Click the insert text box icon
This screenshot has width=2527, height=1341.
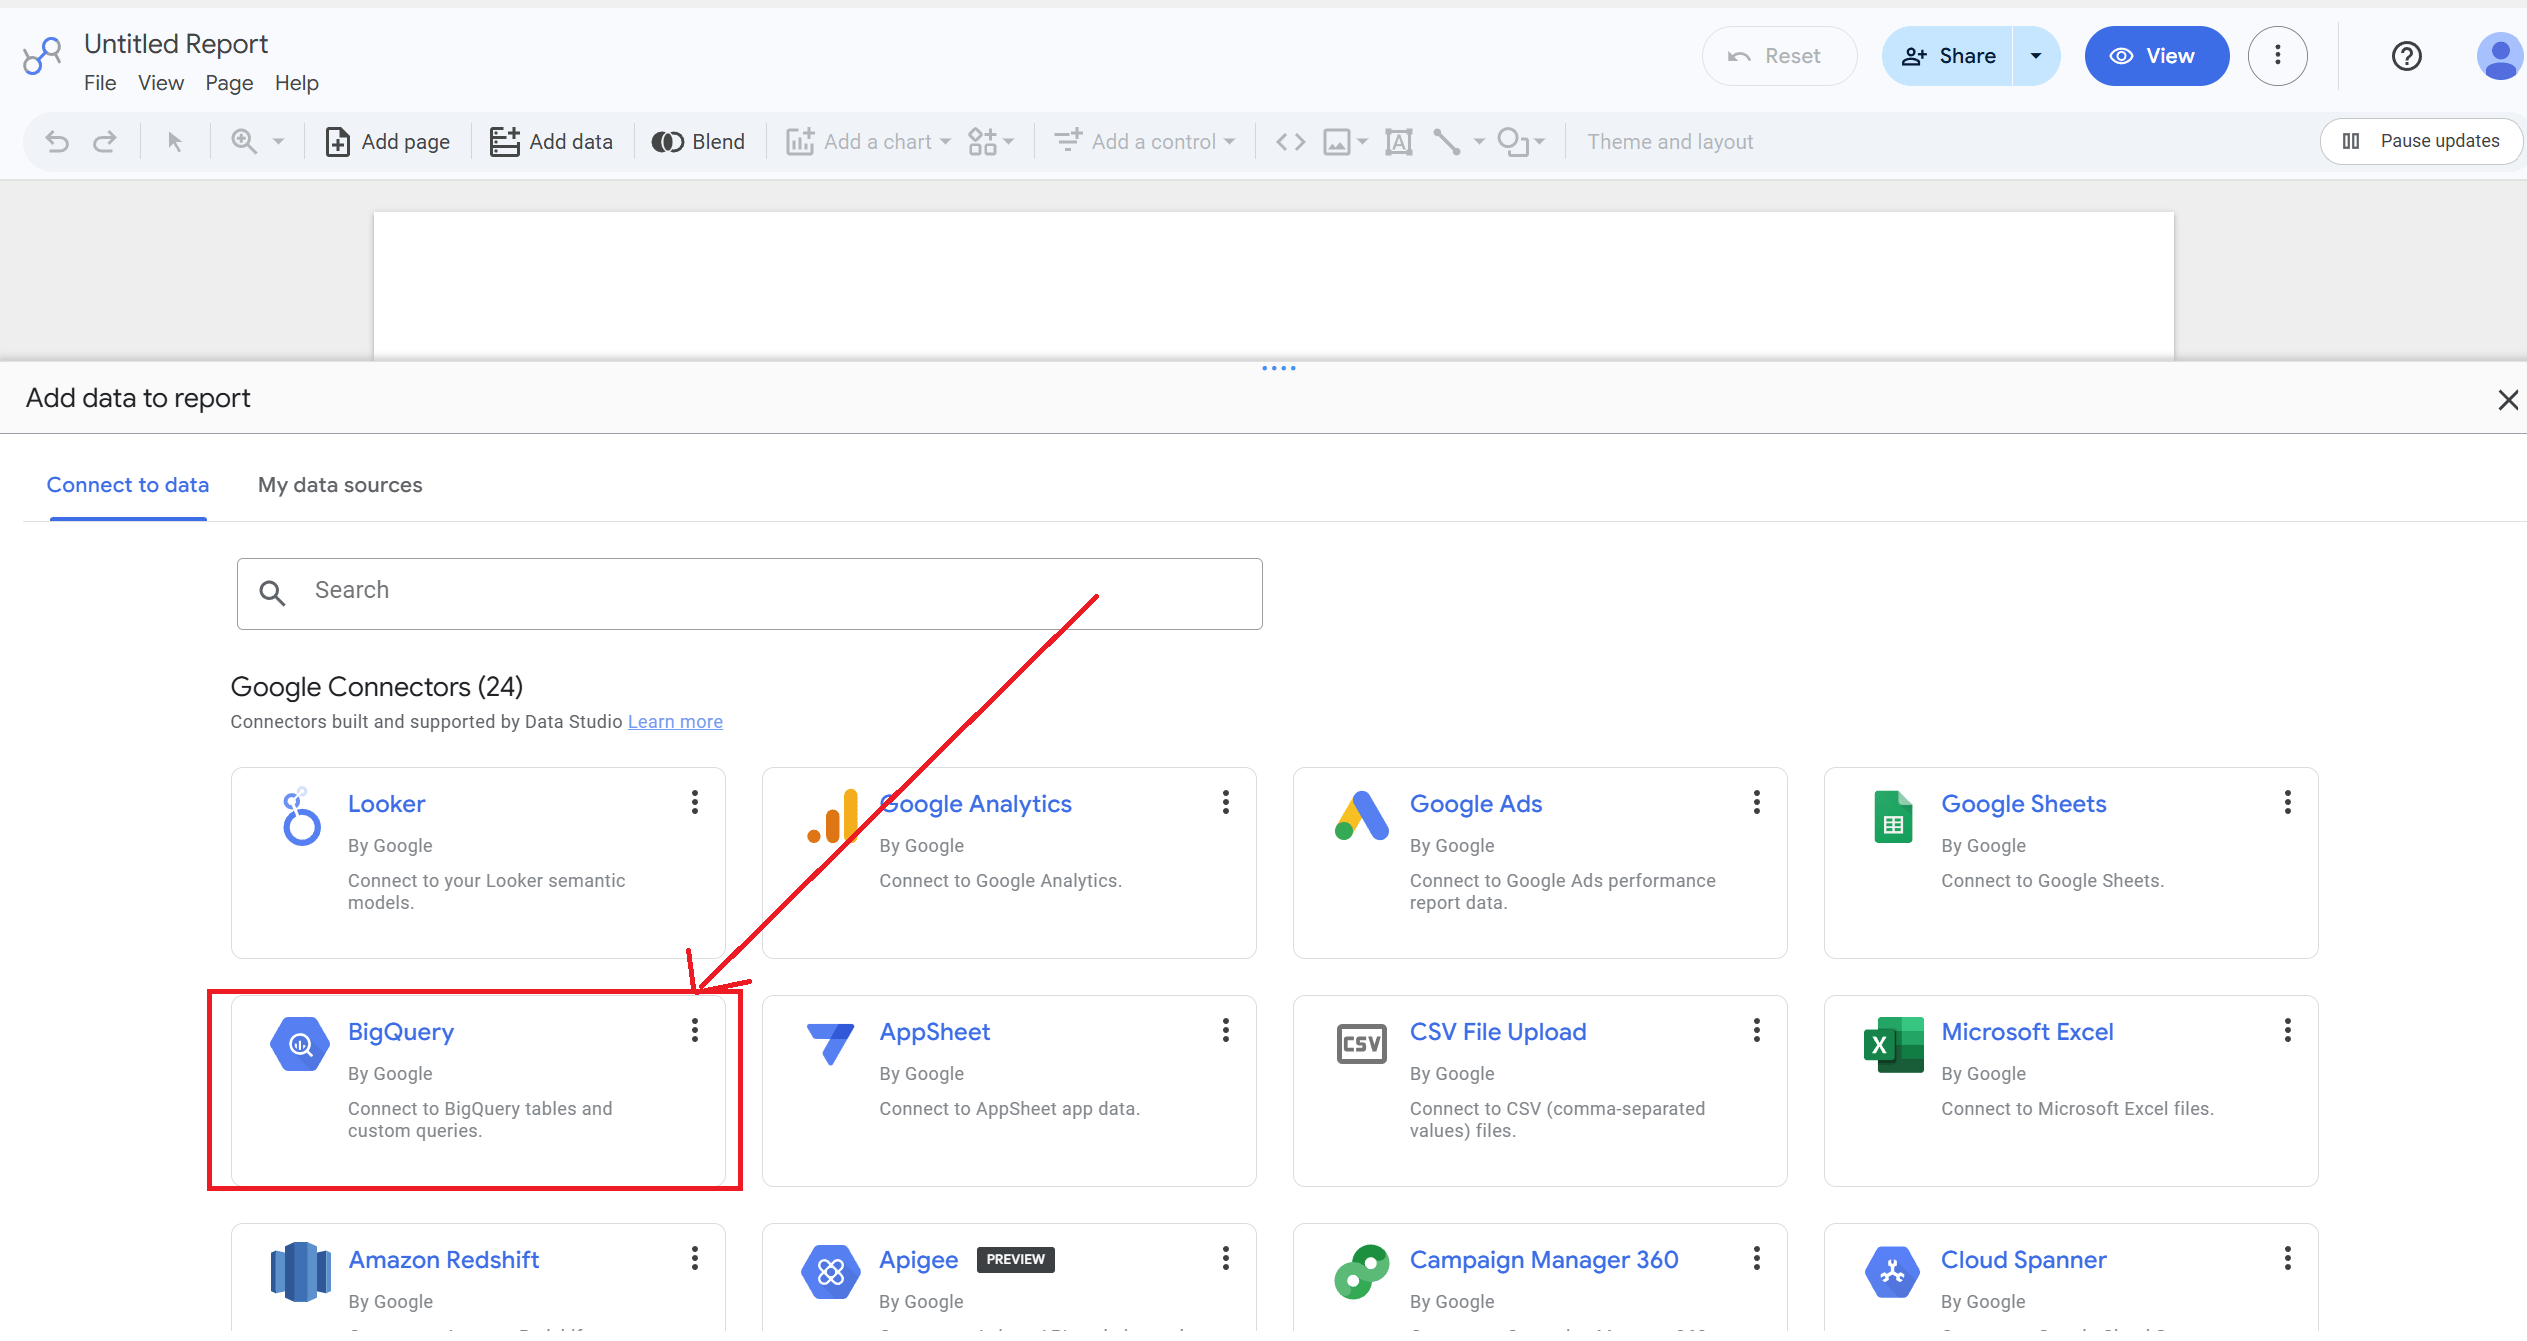[1398, 142]
